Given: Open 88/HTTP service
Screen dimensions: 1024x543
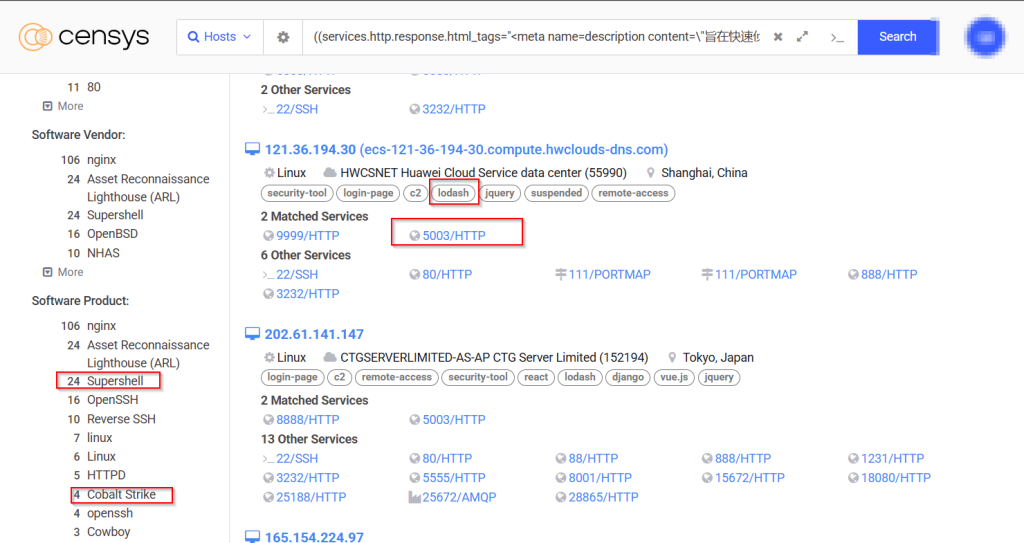Looking at the screenshot, I should [x=593, y=459].
